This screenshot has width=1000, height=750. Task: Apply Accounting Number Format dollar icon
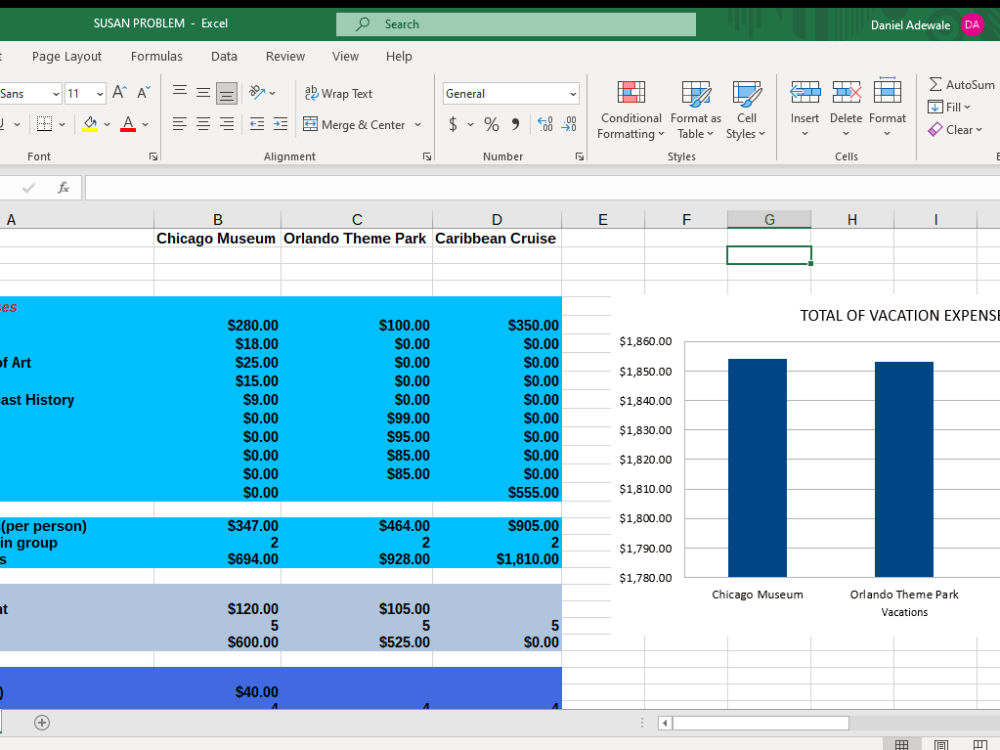(453, 124)
